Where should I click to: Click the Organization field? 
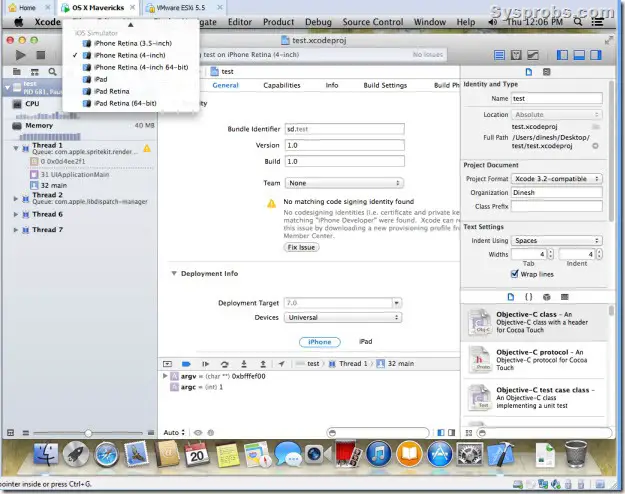(556, 192)
